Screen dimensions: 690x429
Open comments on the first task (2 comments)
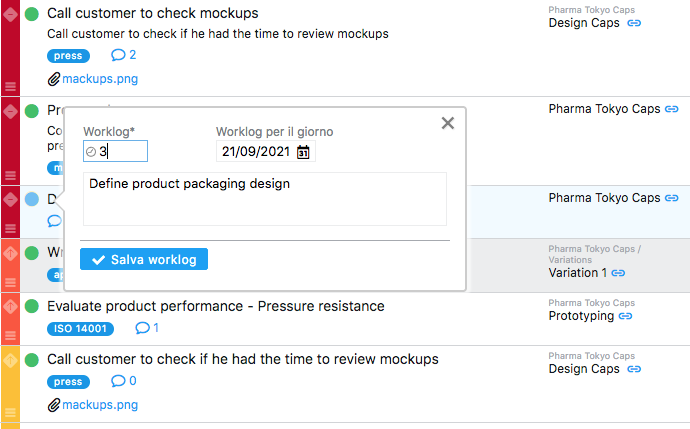[x=123, y=55]
